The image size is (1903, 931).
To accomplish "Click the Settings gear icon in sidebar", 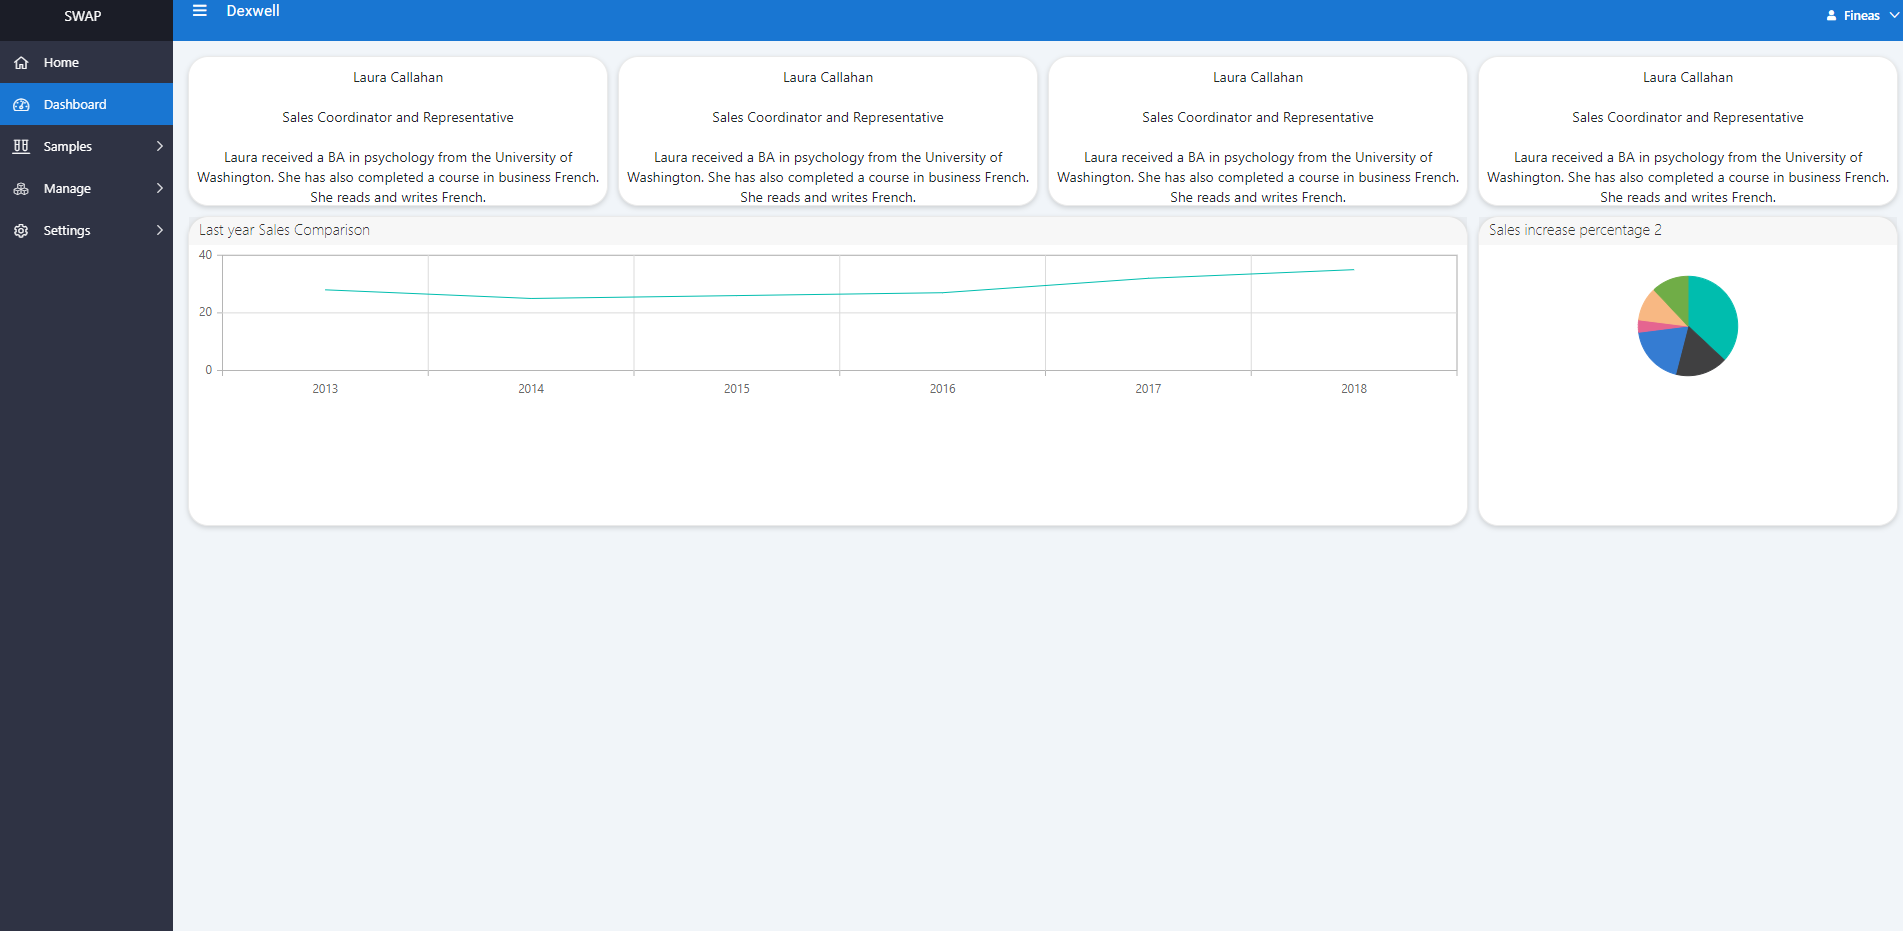I will pos(21,231).
